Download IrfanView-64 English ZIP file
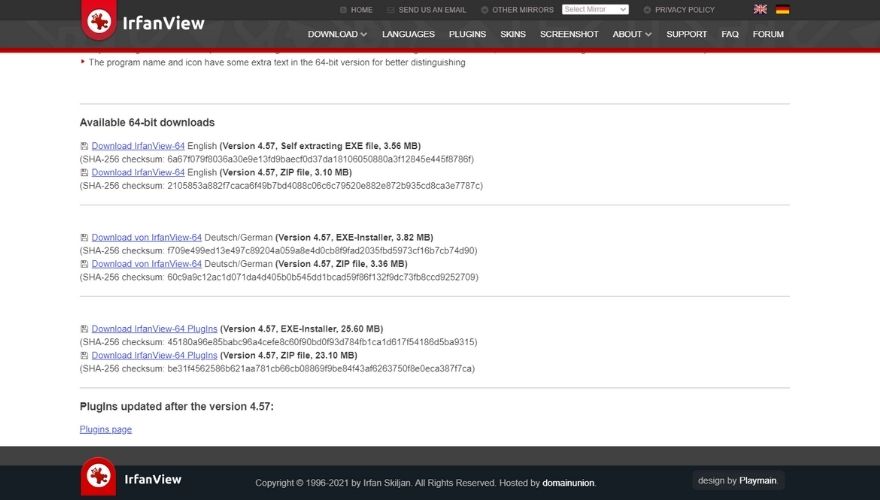Image resolution: width=880 pixels, height=500 pixels. (x=138, y=172)
